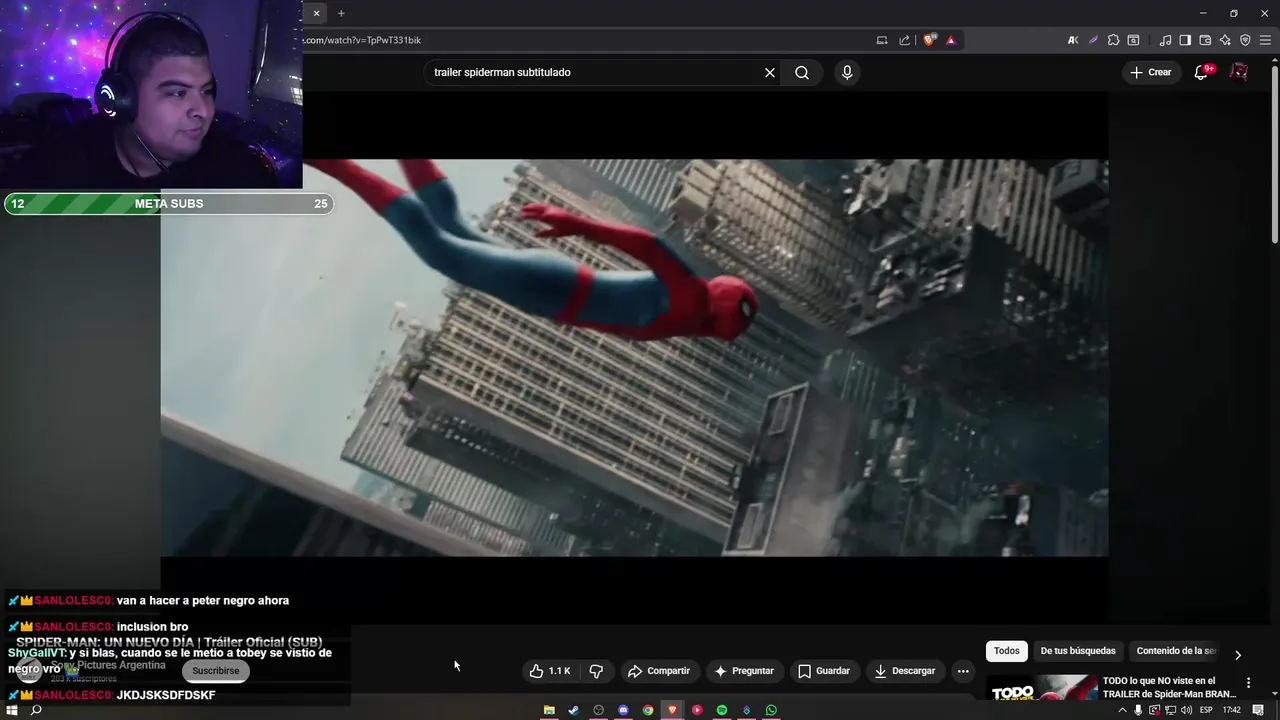Screen dimensions: 1280x720
Task: Save the video with Guardar button
Action: pyautogui.click(x=823, y=671)
